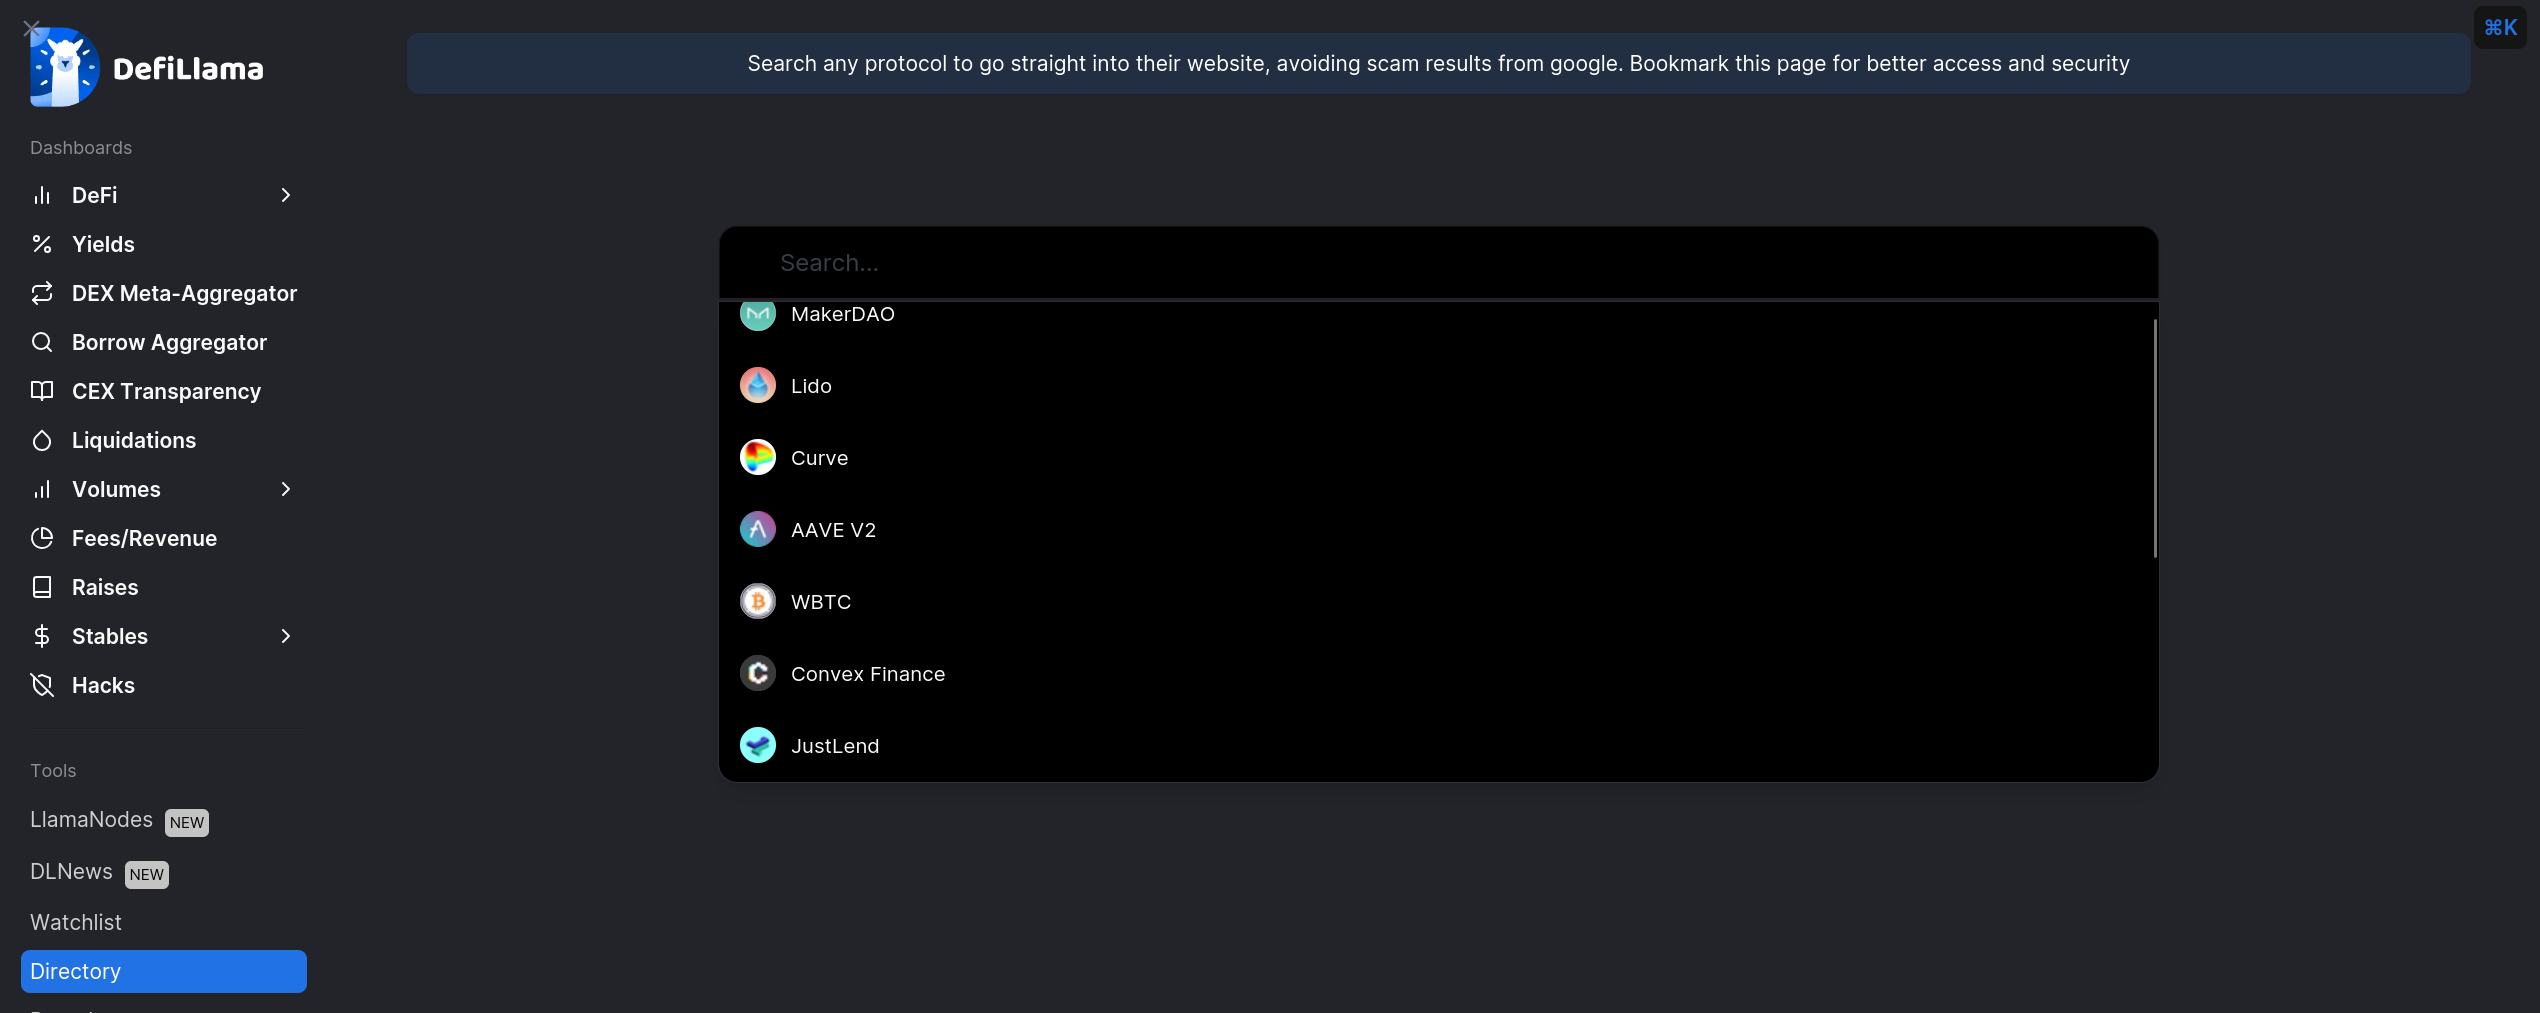2540x1013 pixels.
Task: Click the AAVE V2 logo icon
Action: click(x=757, y=530)
